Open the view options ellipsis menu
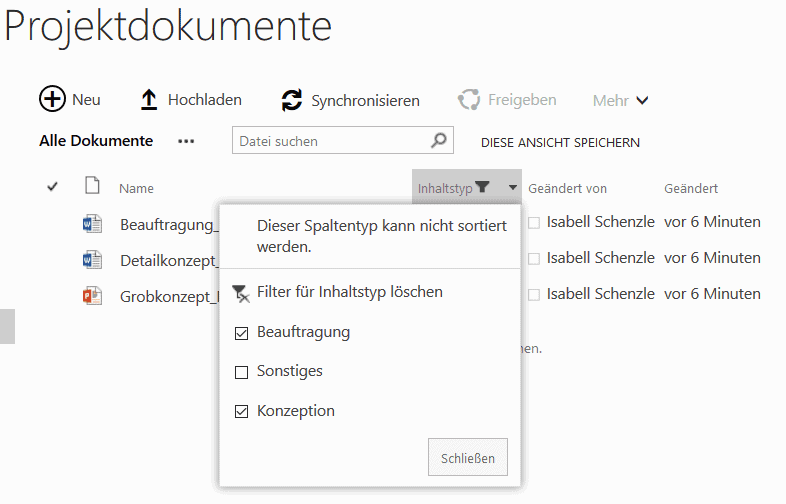The width and height of the screenshot is (786, 504). point(186,141)
